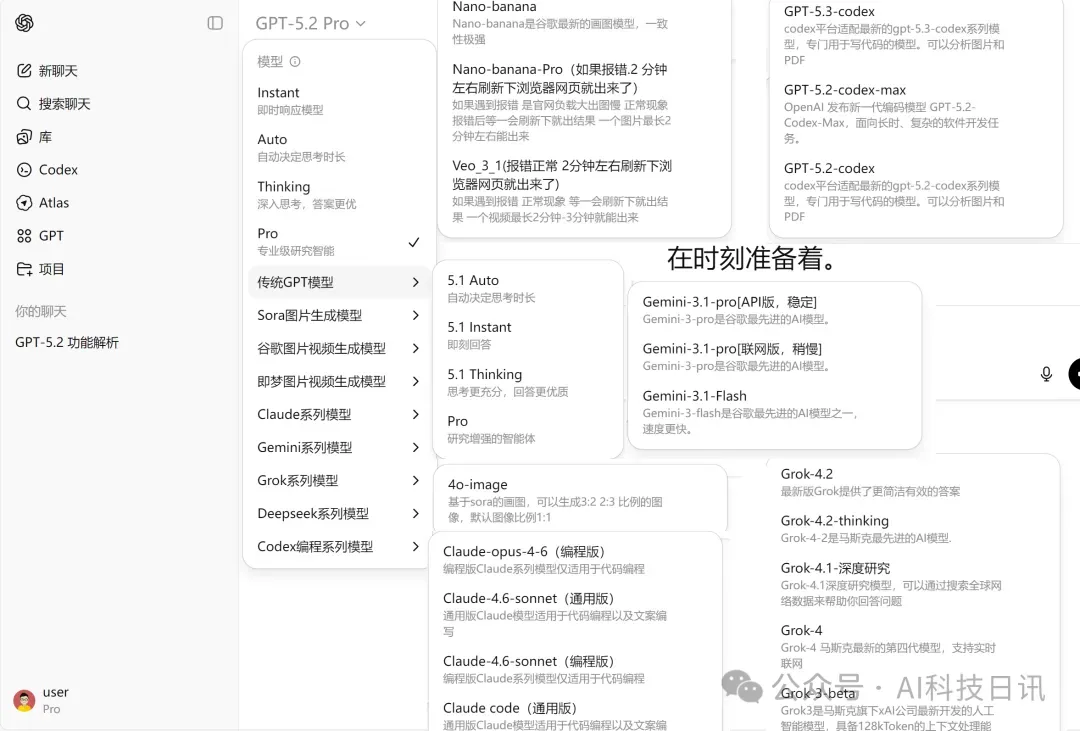Viewport: 1080px width, 731px height.
Task: Expand the 传统GPT模型 submenu arrow
Action: point(415,282)
